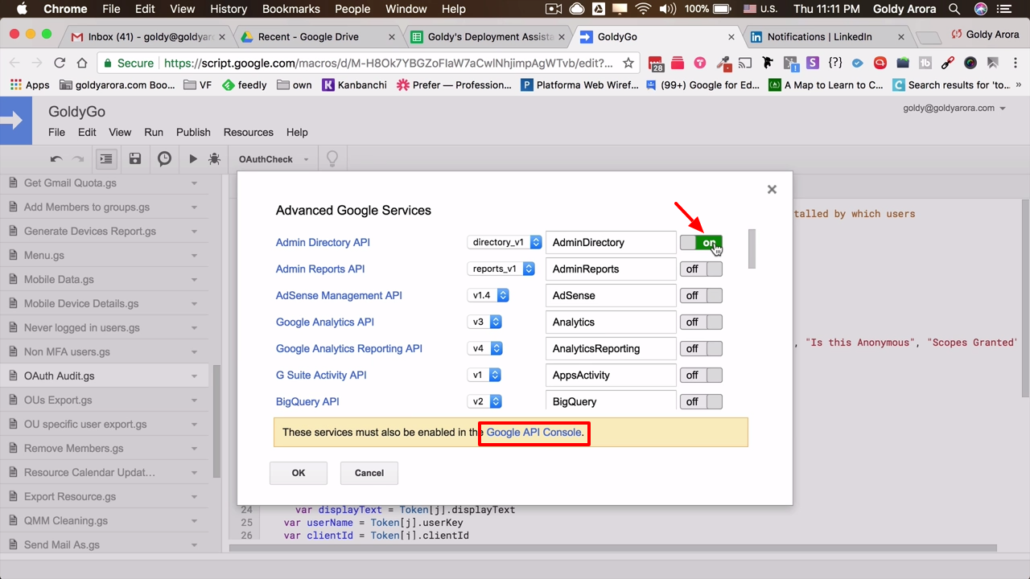Save the script with the floppy icon
This screenshot has height=579, width=1030.
(x=135, y=158)
